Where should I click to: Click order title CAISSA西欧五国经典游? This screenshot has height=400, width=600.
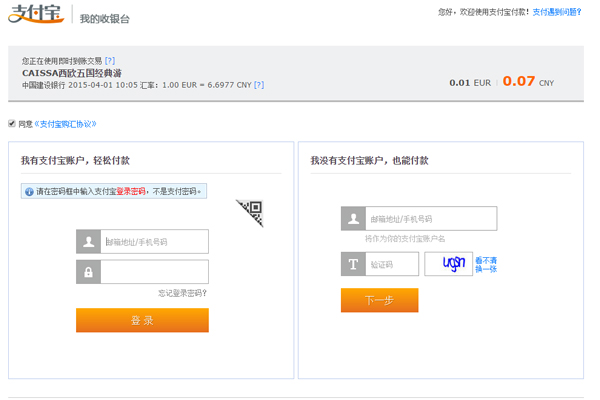point(72,73)
